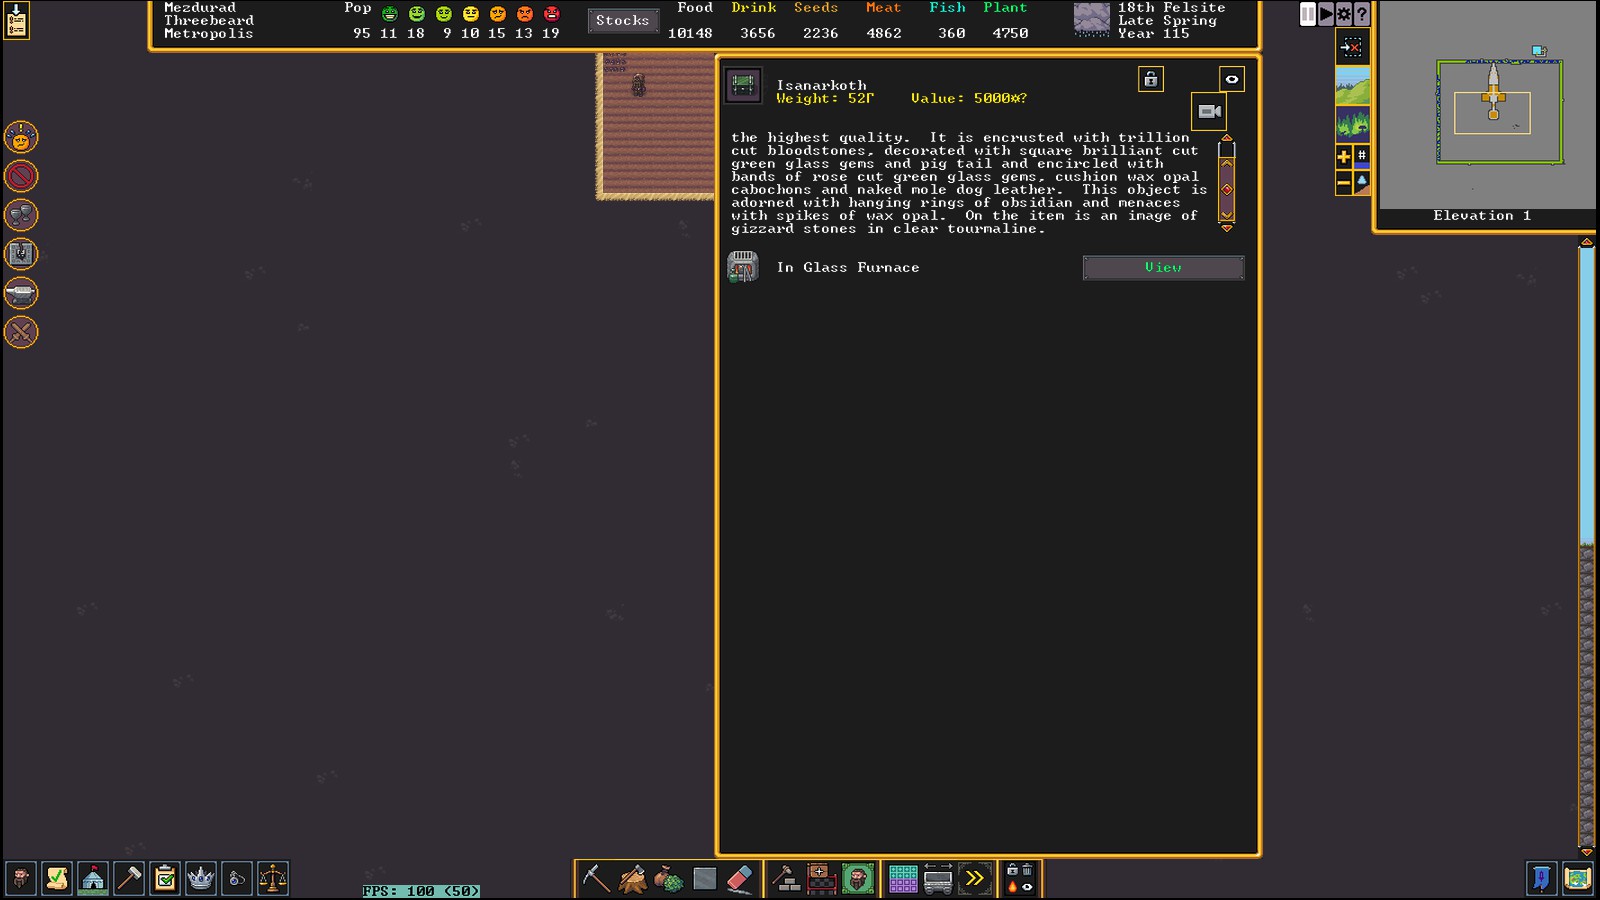The image size is (1600, 900).
Task: Choose the eraser designation tool
Action: [739, 879]
